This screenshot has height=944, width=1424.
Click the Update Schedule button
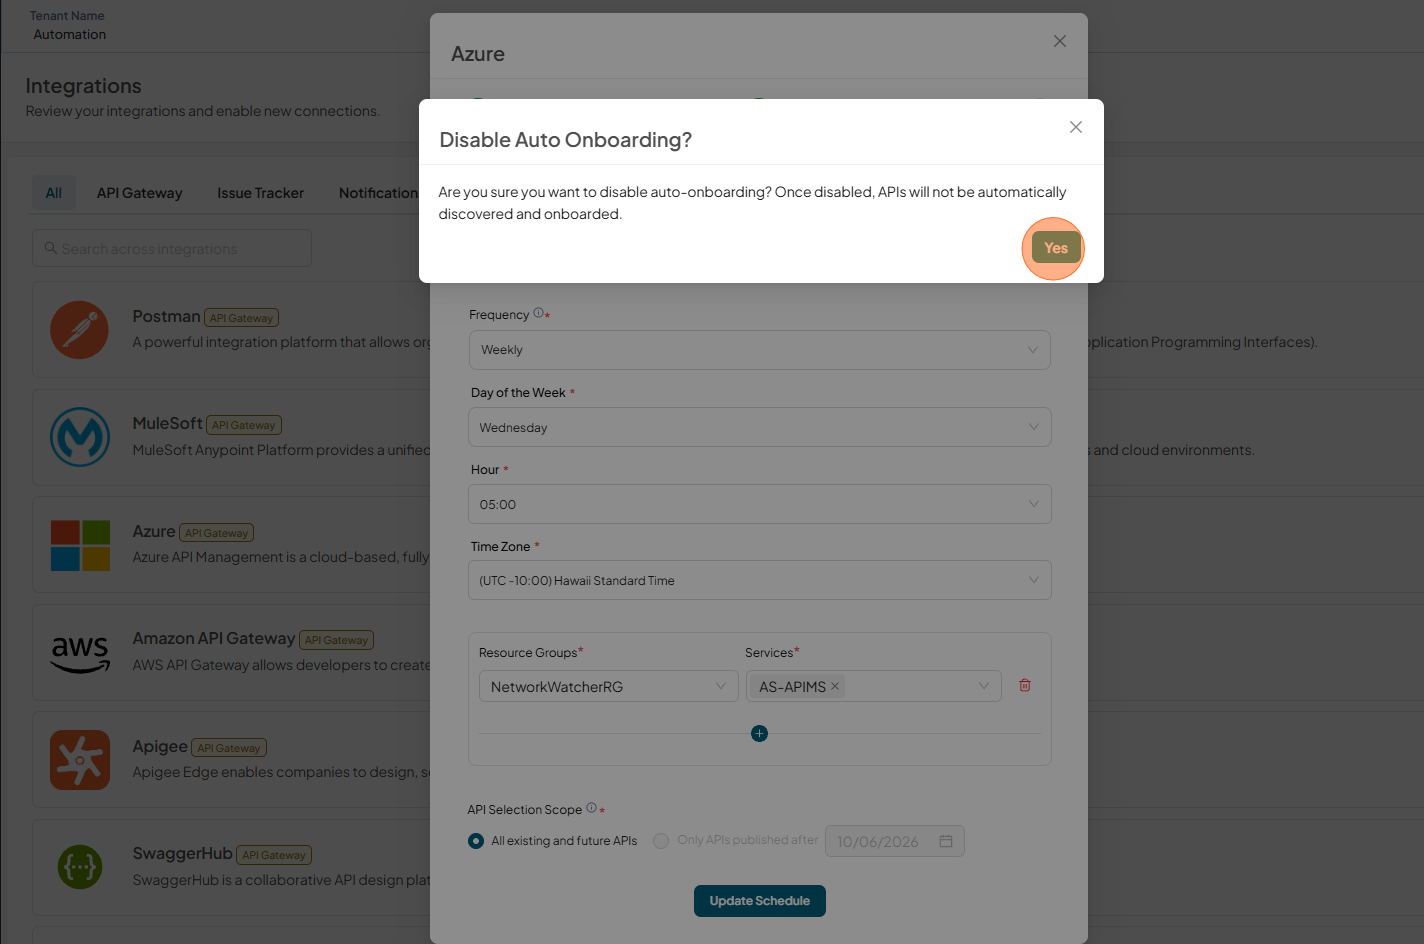coord(759,901)
